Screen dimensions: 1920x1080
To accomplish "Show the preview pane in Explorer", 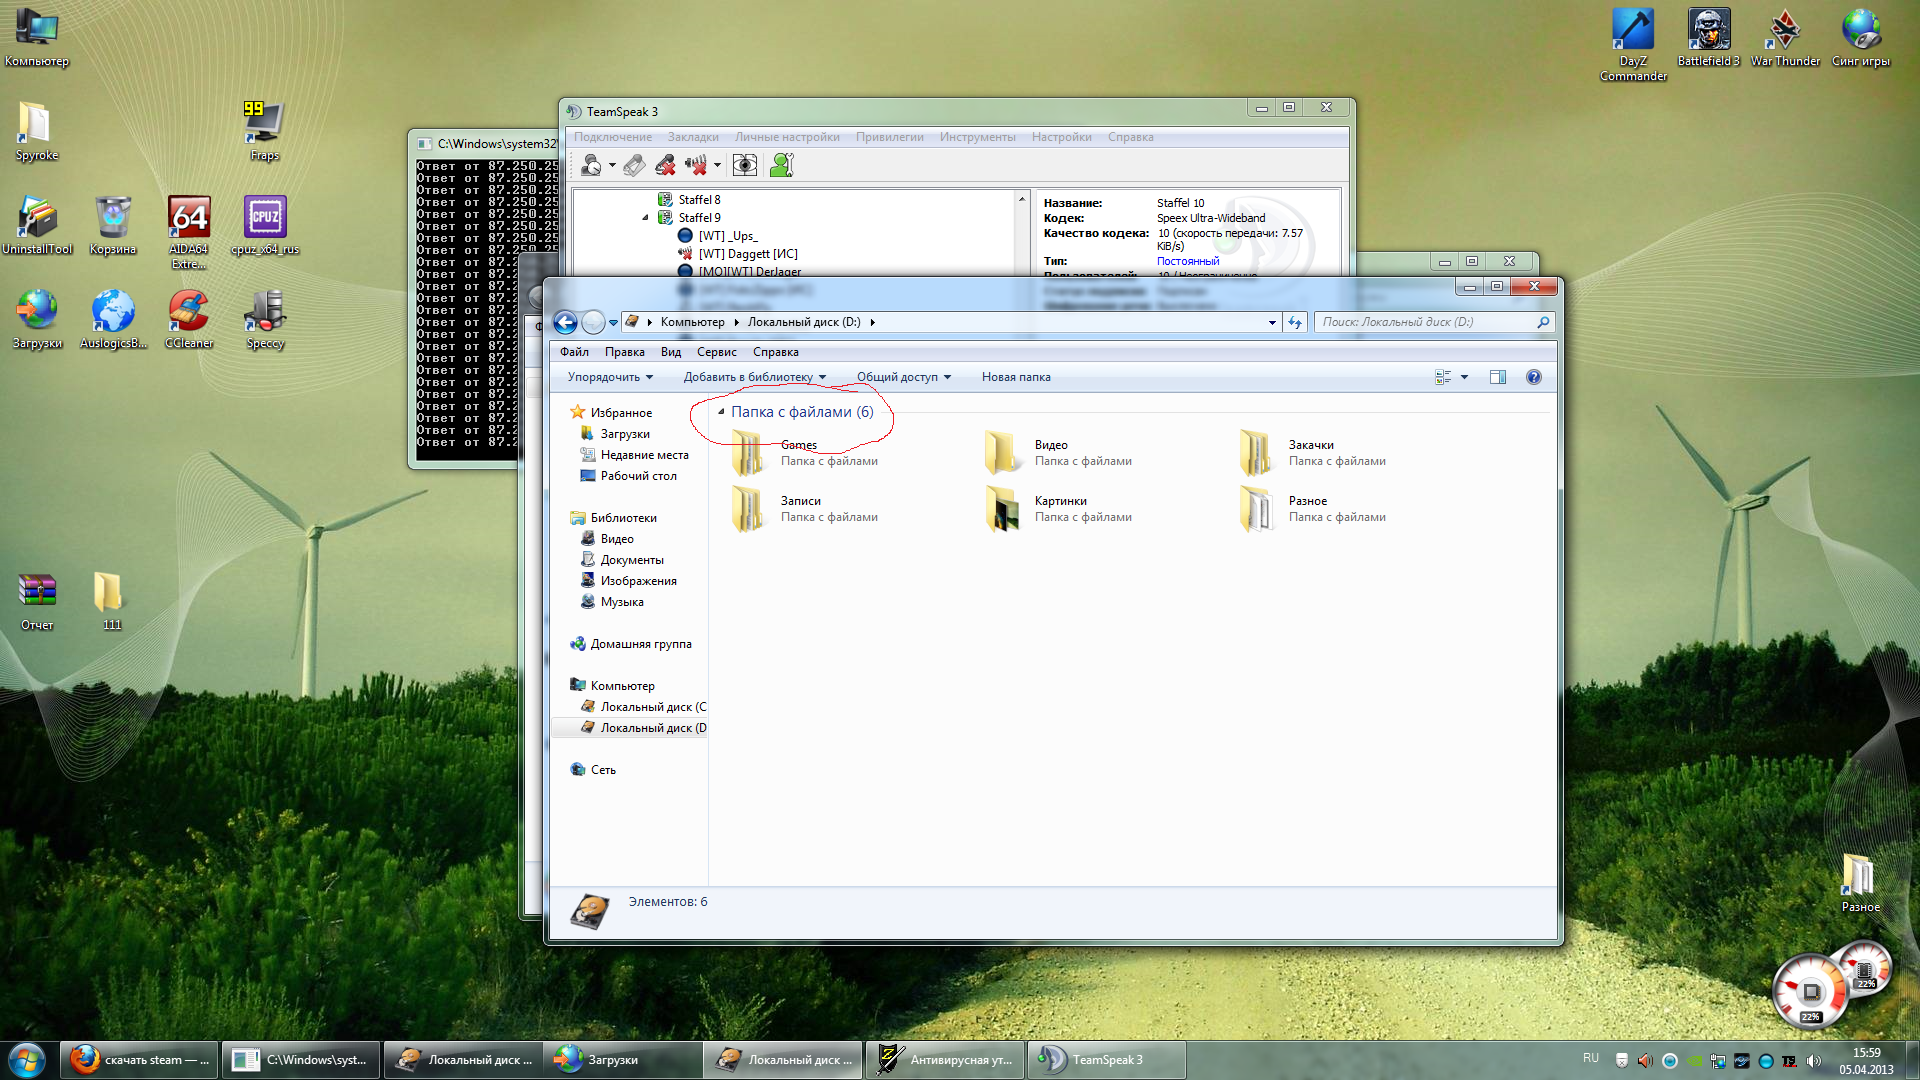I will [x=1497, y=377].
